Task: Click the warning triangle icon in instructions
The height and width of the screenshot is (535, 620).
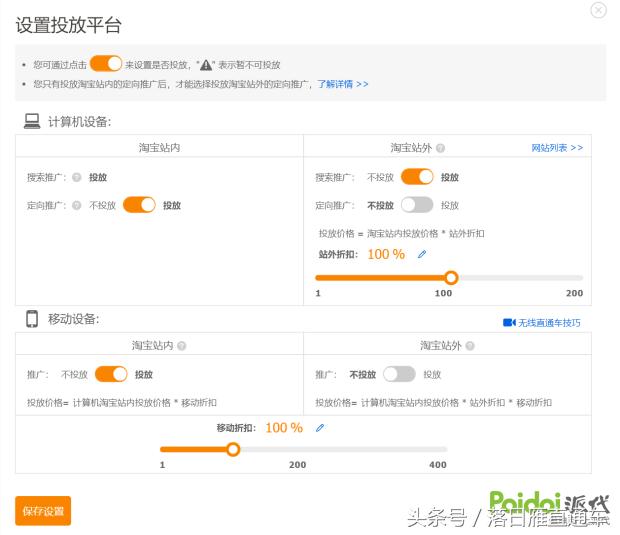Action: tap(206, 65)
